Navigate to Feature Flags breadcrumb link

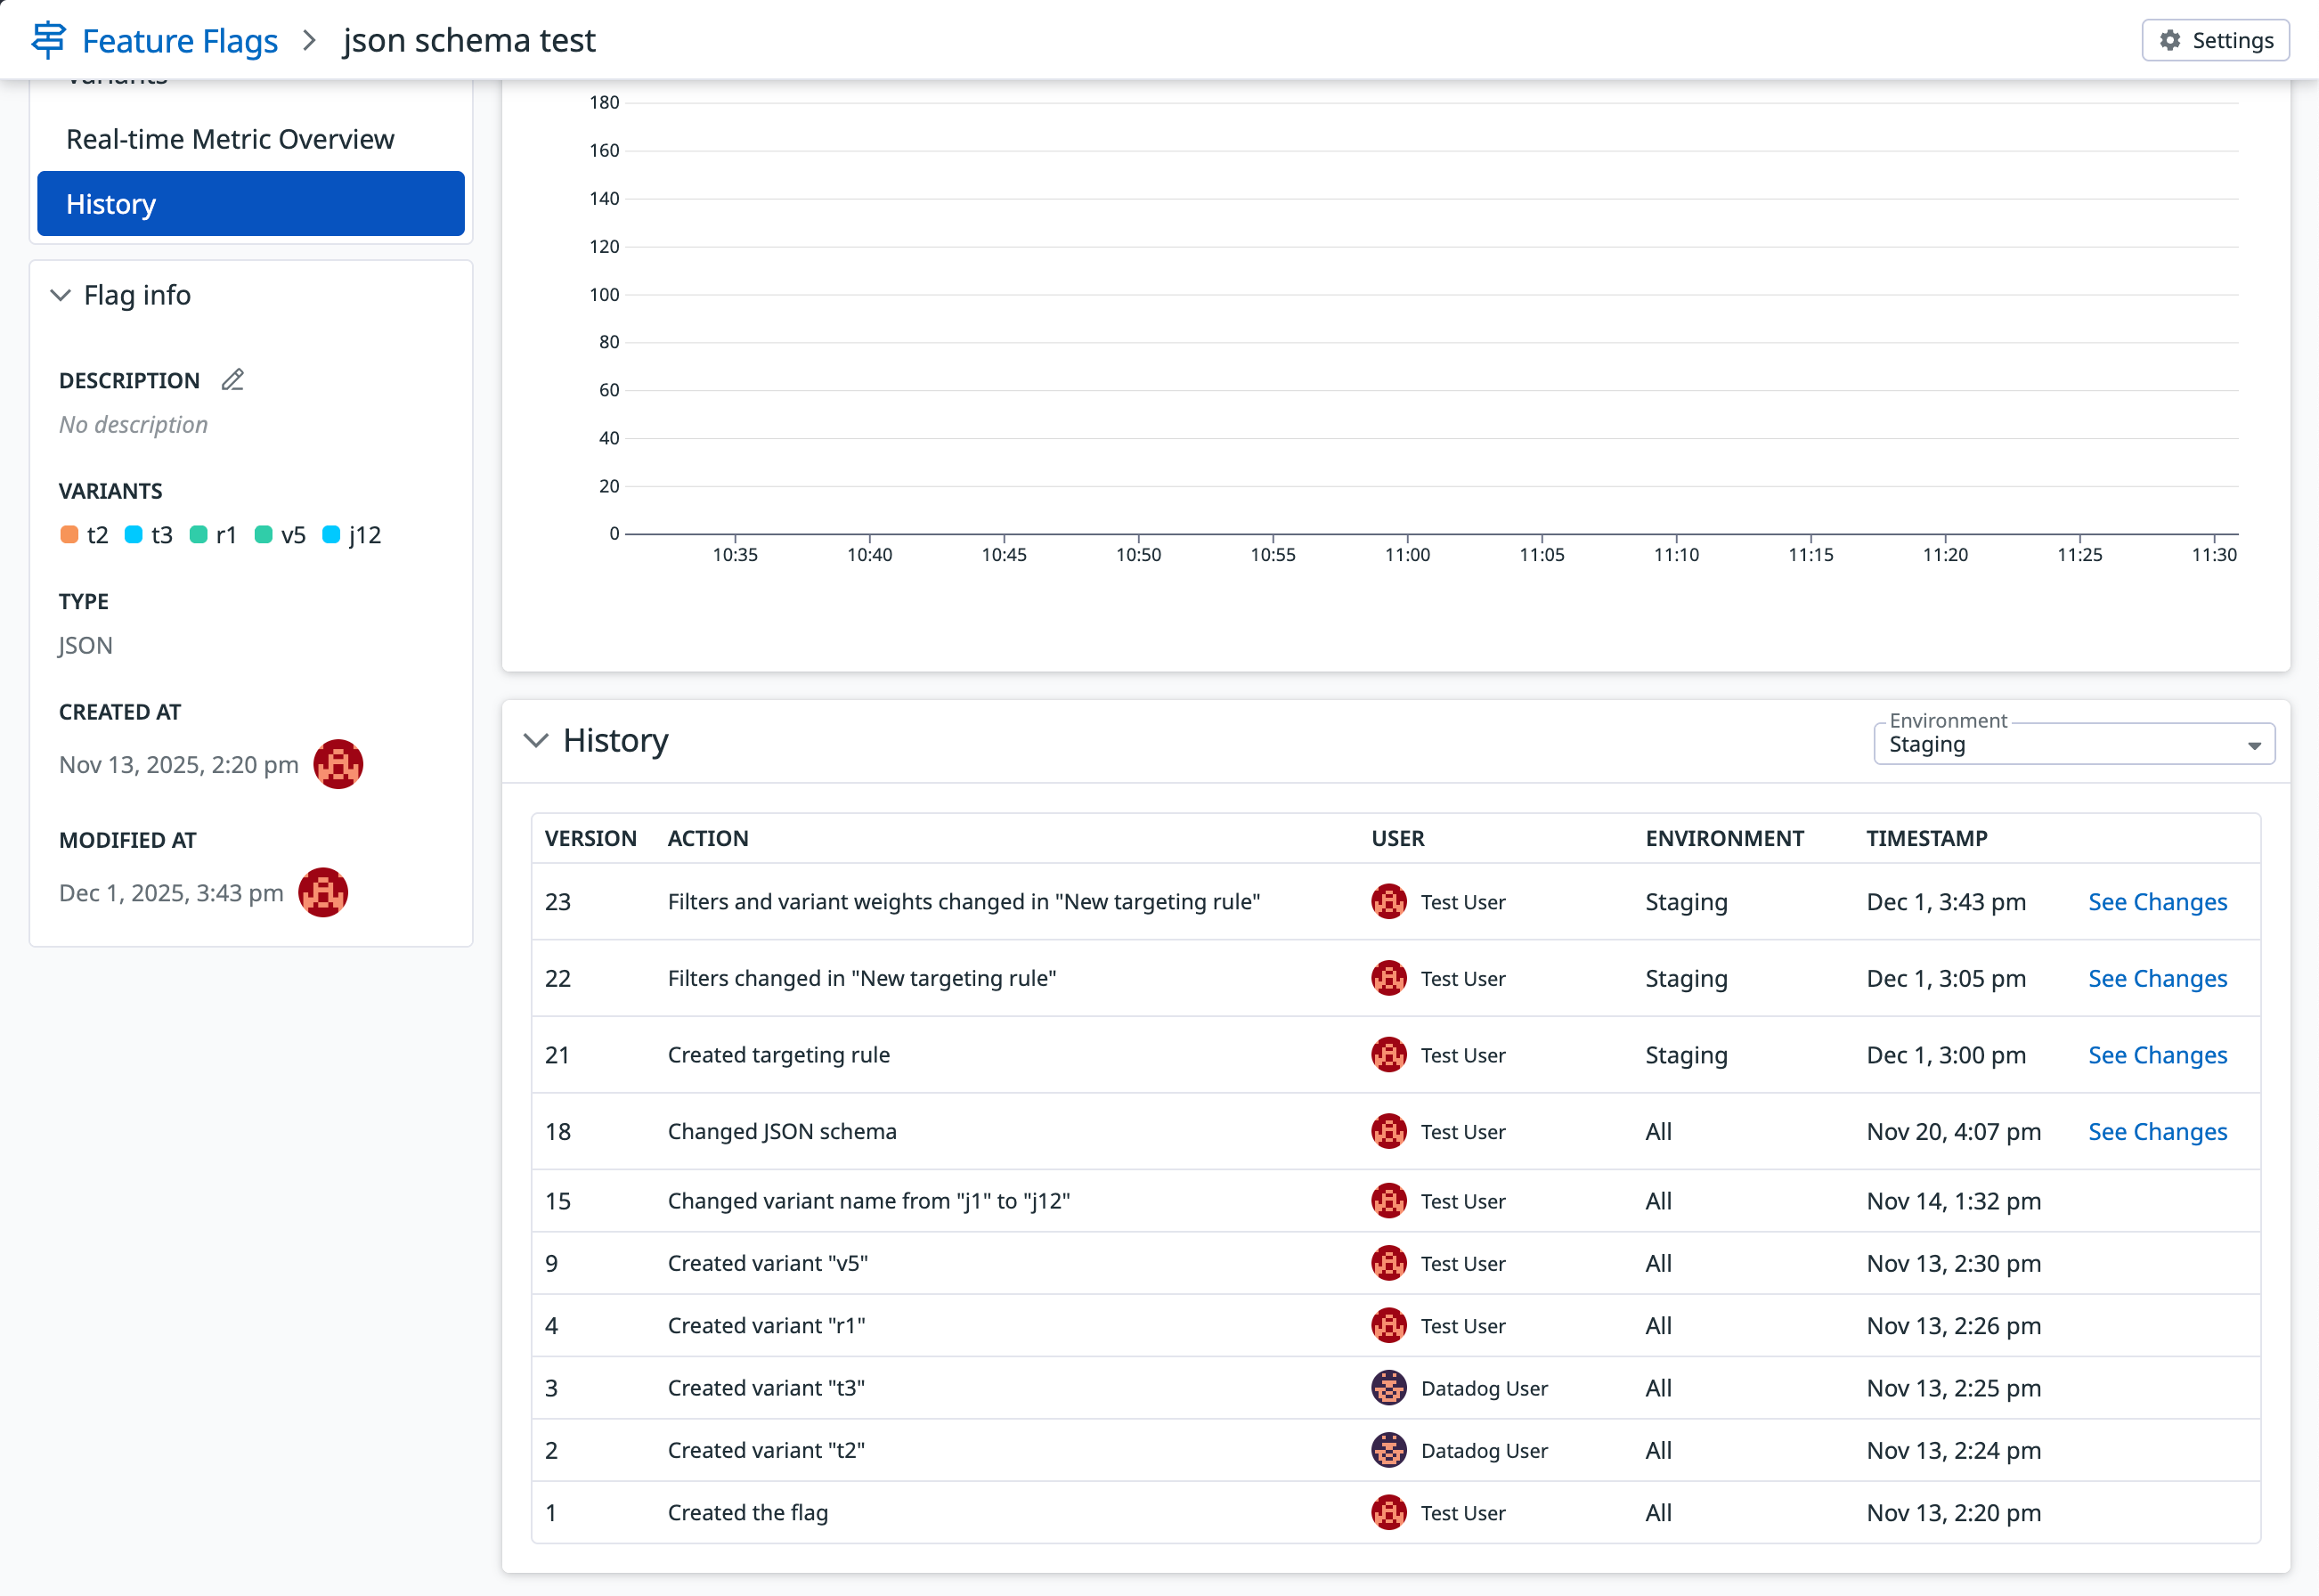coord(180,40)
